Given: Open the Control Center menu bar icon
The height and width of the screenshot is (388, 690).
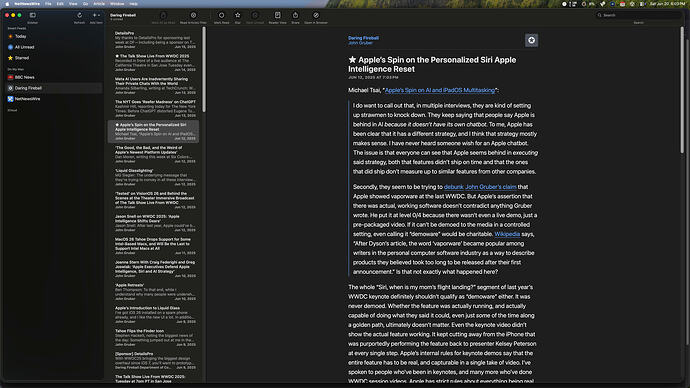Looking at the screenshot, I should pos(642,4).
